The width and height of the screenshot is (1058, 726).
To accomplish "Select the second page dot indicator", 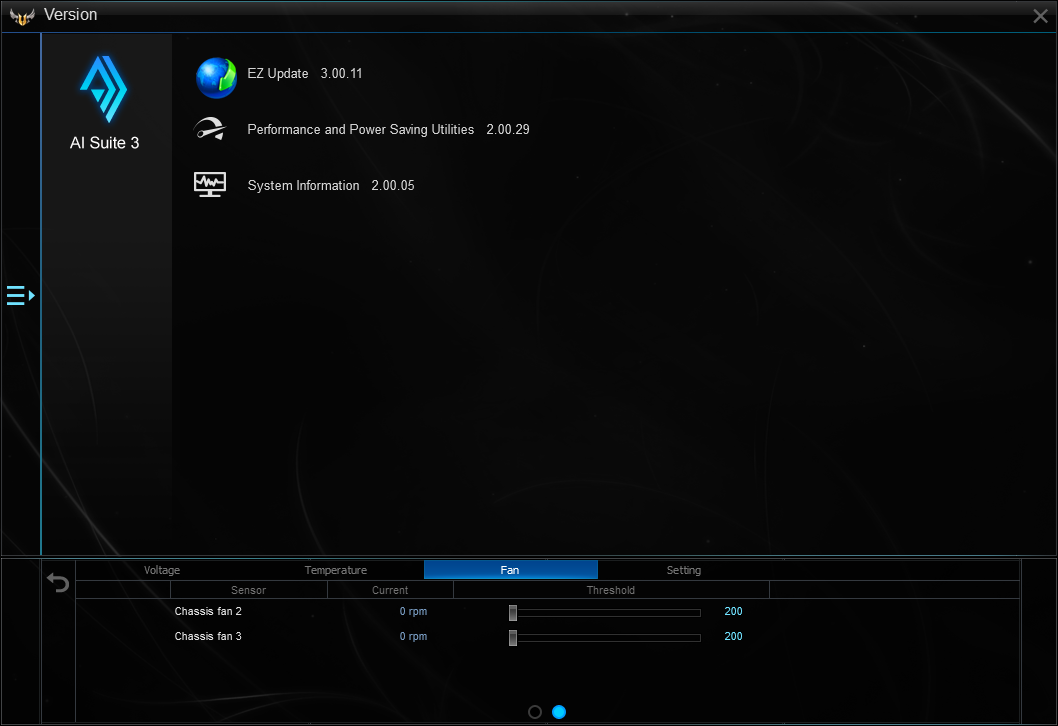I will pos(559,712).
